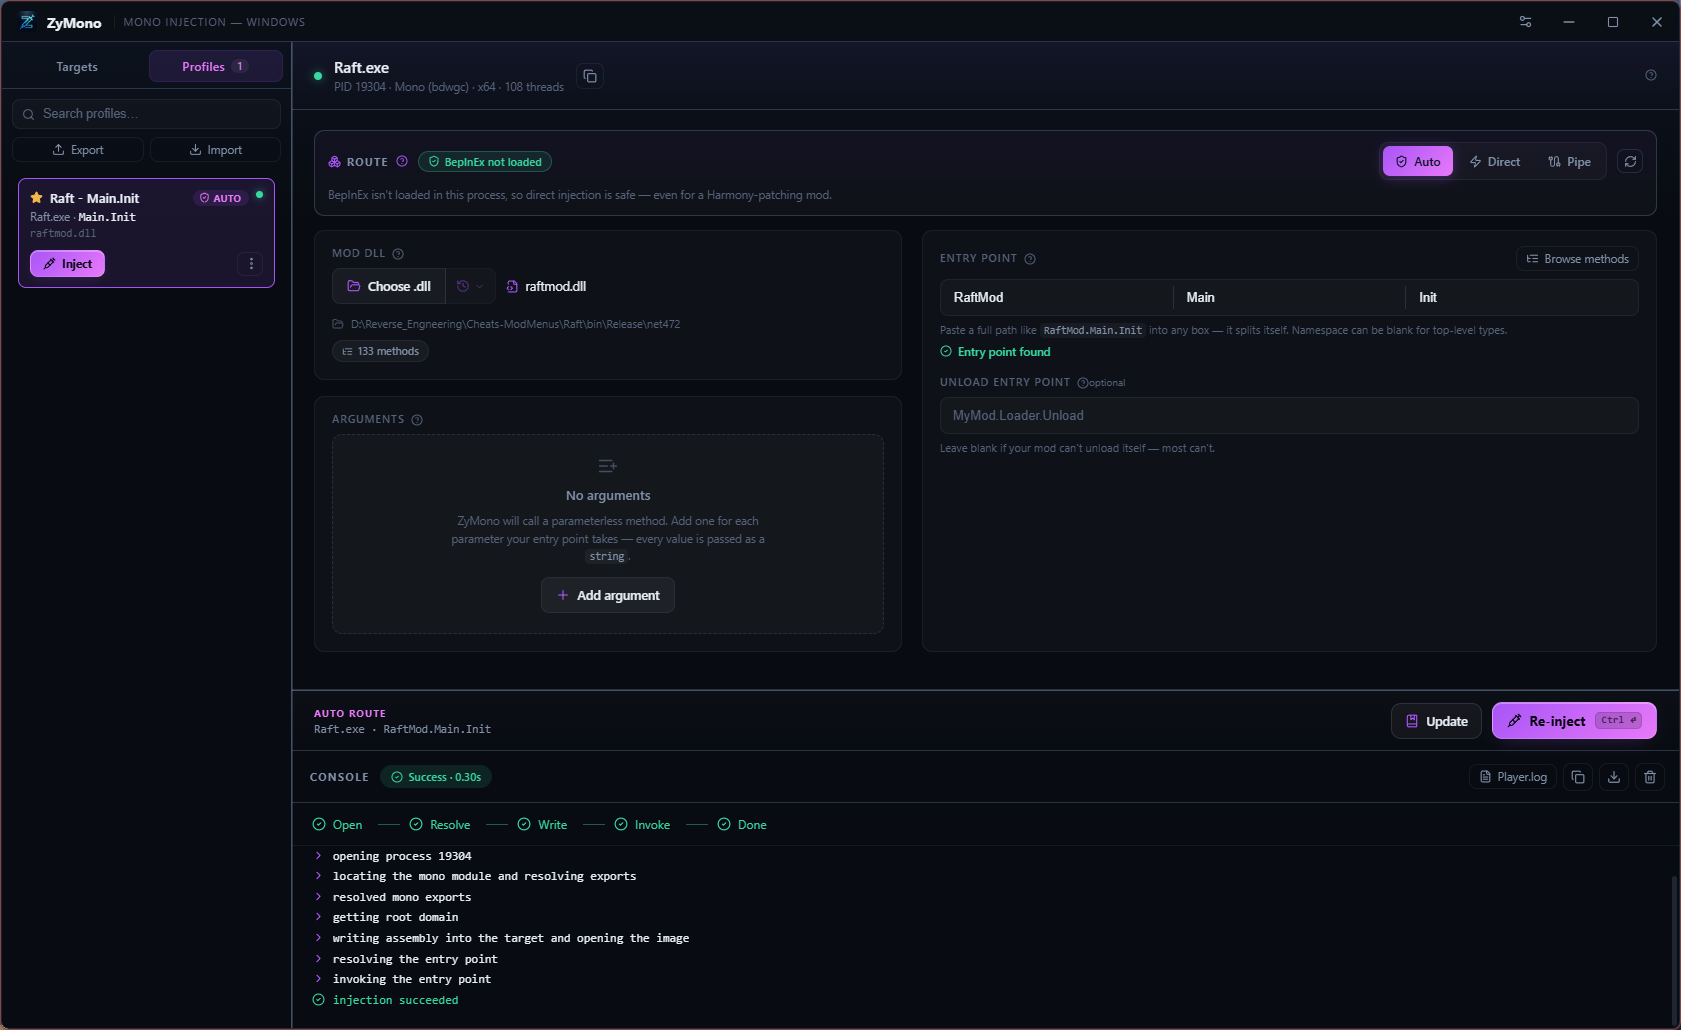Switch to the Profiles tab

point(215,67)
